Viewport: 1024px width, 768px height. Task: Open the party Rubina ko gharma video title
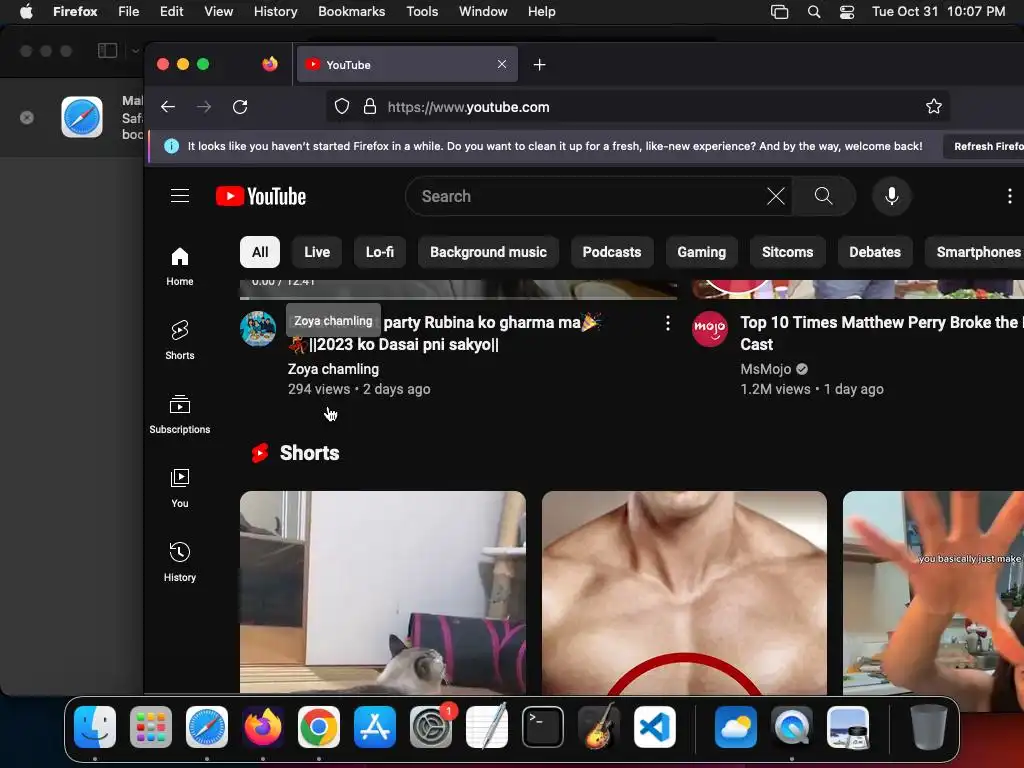[x=445, y=333]
